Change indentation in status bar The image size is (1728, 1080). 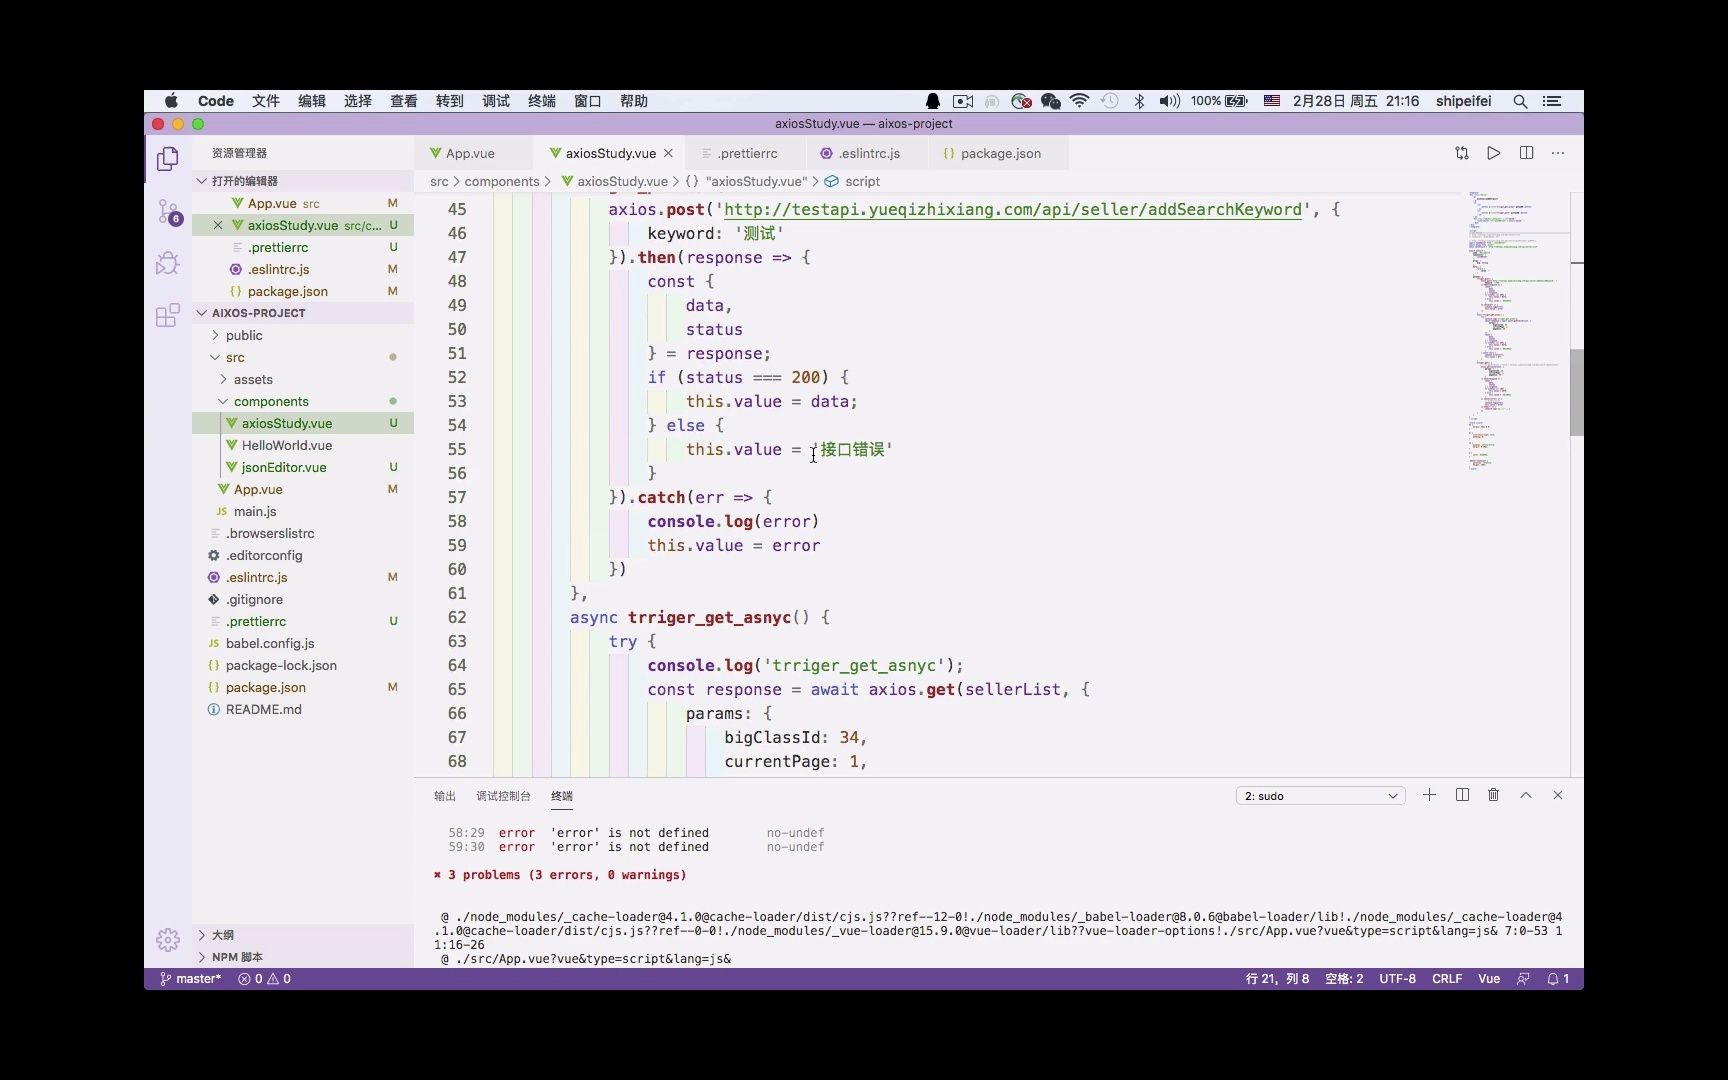pos(1344,979)
